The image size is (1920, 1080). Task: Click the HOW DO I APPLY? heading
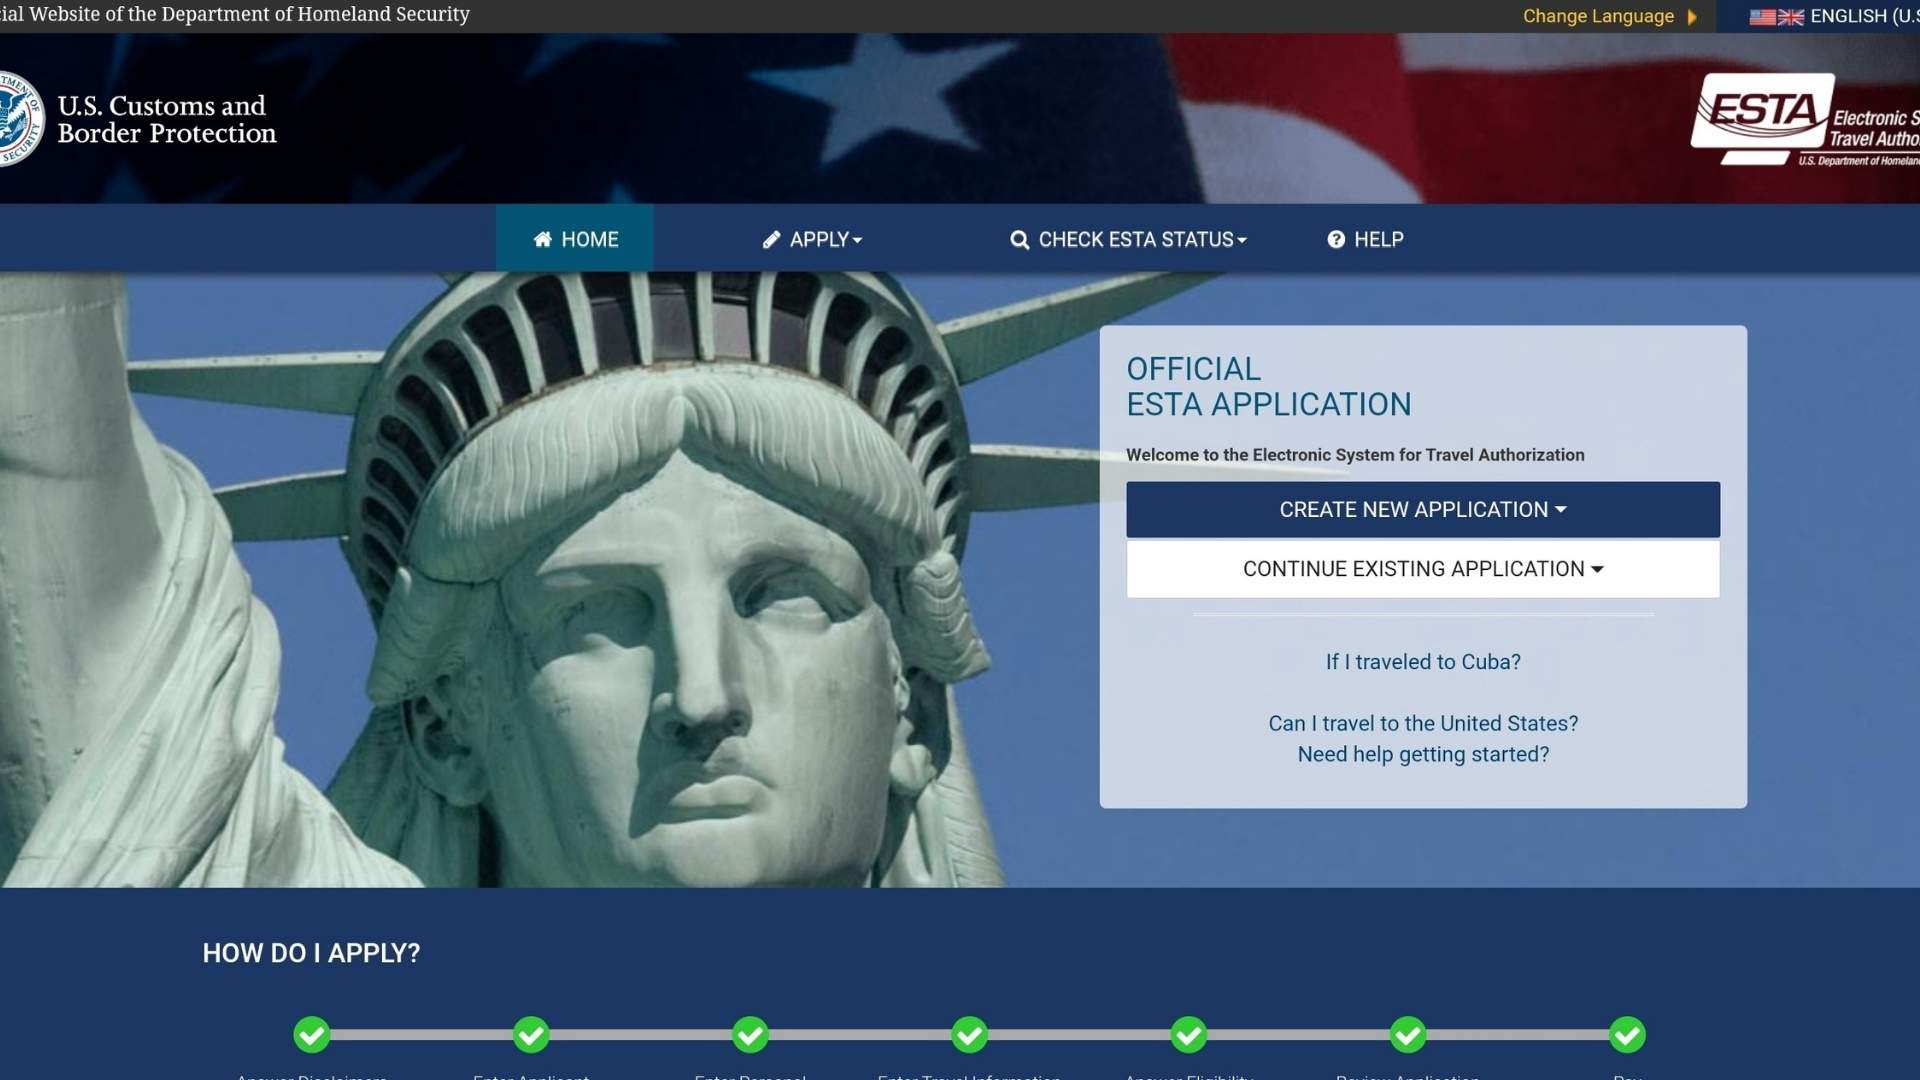(x=311, y=953)
